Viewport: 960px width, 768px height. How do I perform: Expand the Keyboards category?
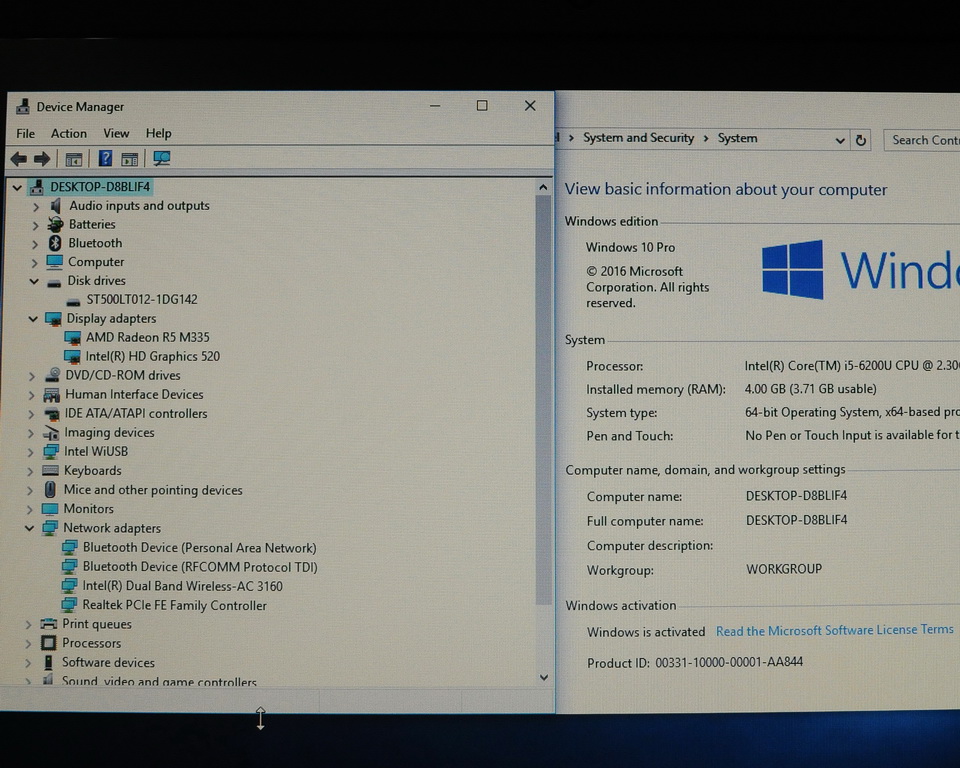point(30,472)
